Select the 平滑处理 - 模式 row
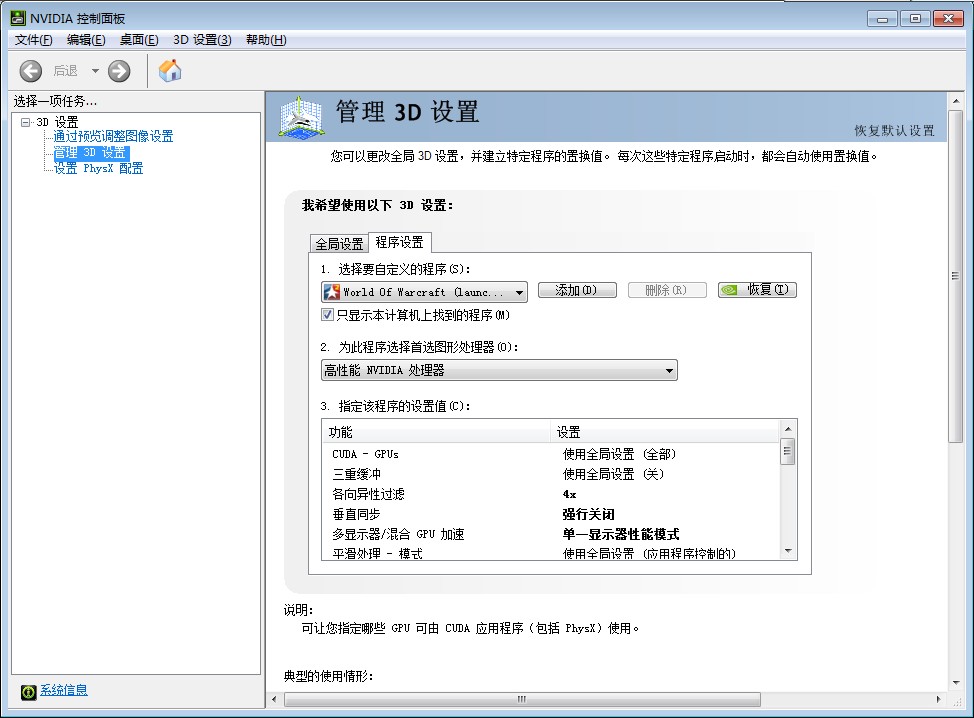The width and height of the screenshot is (974, 718). [550, 552]
